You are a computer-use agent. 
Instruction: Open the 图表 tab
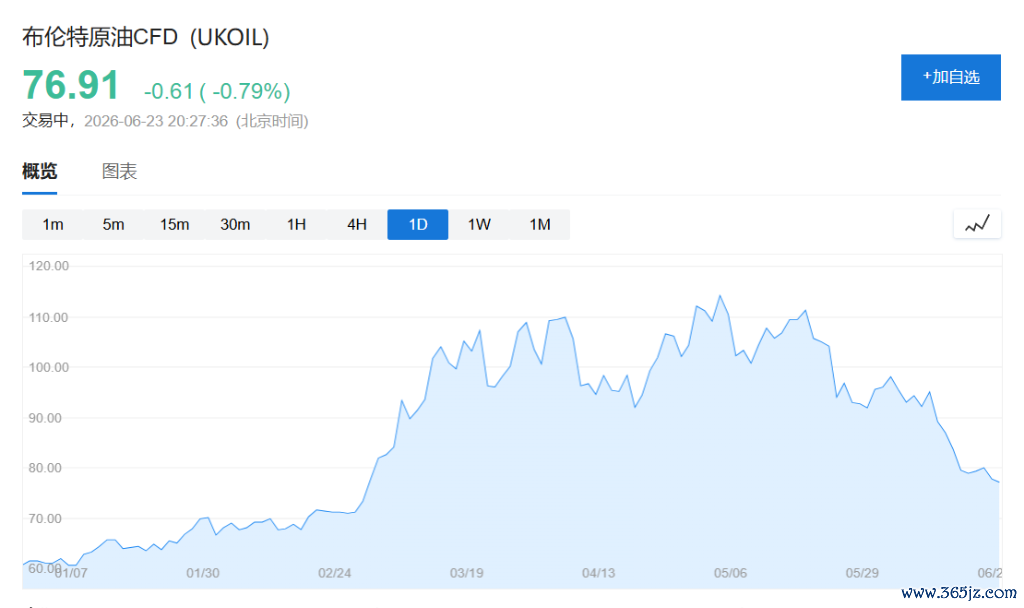(x=120, y=172)
